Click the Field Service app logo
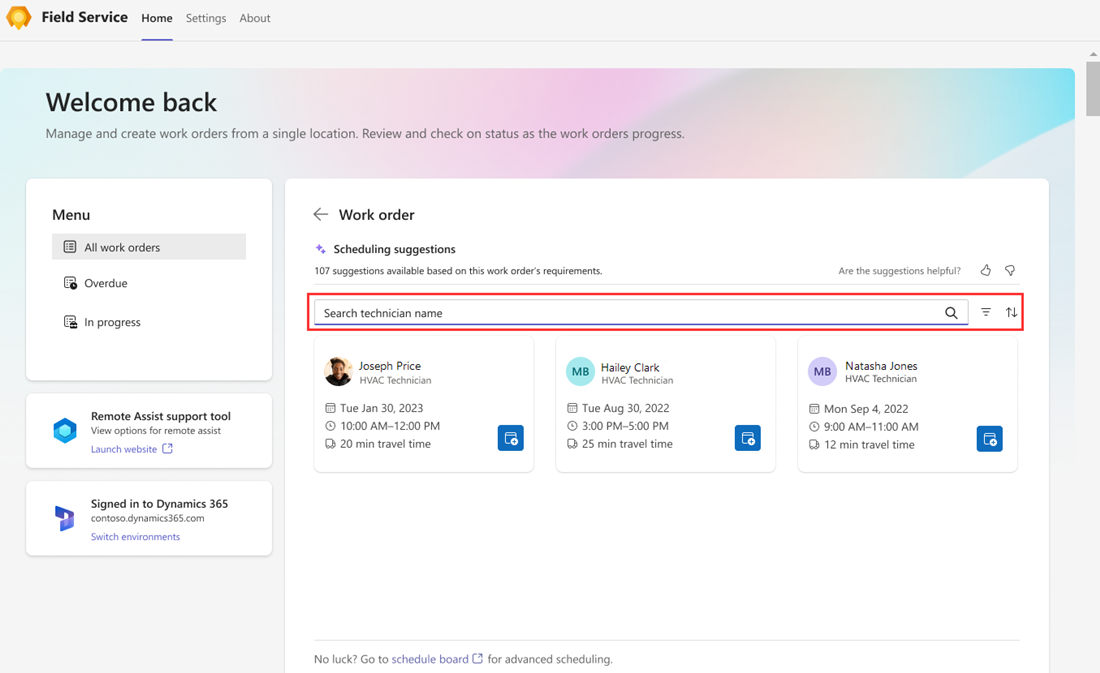 pyautogui.click(x=19, y=18)
